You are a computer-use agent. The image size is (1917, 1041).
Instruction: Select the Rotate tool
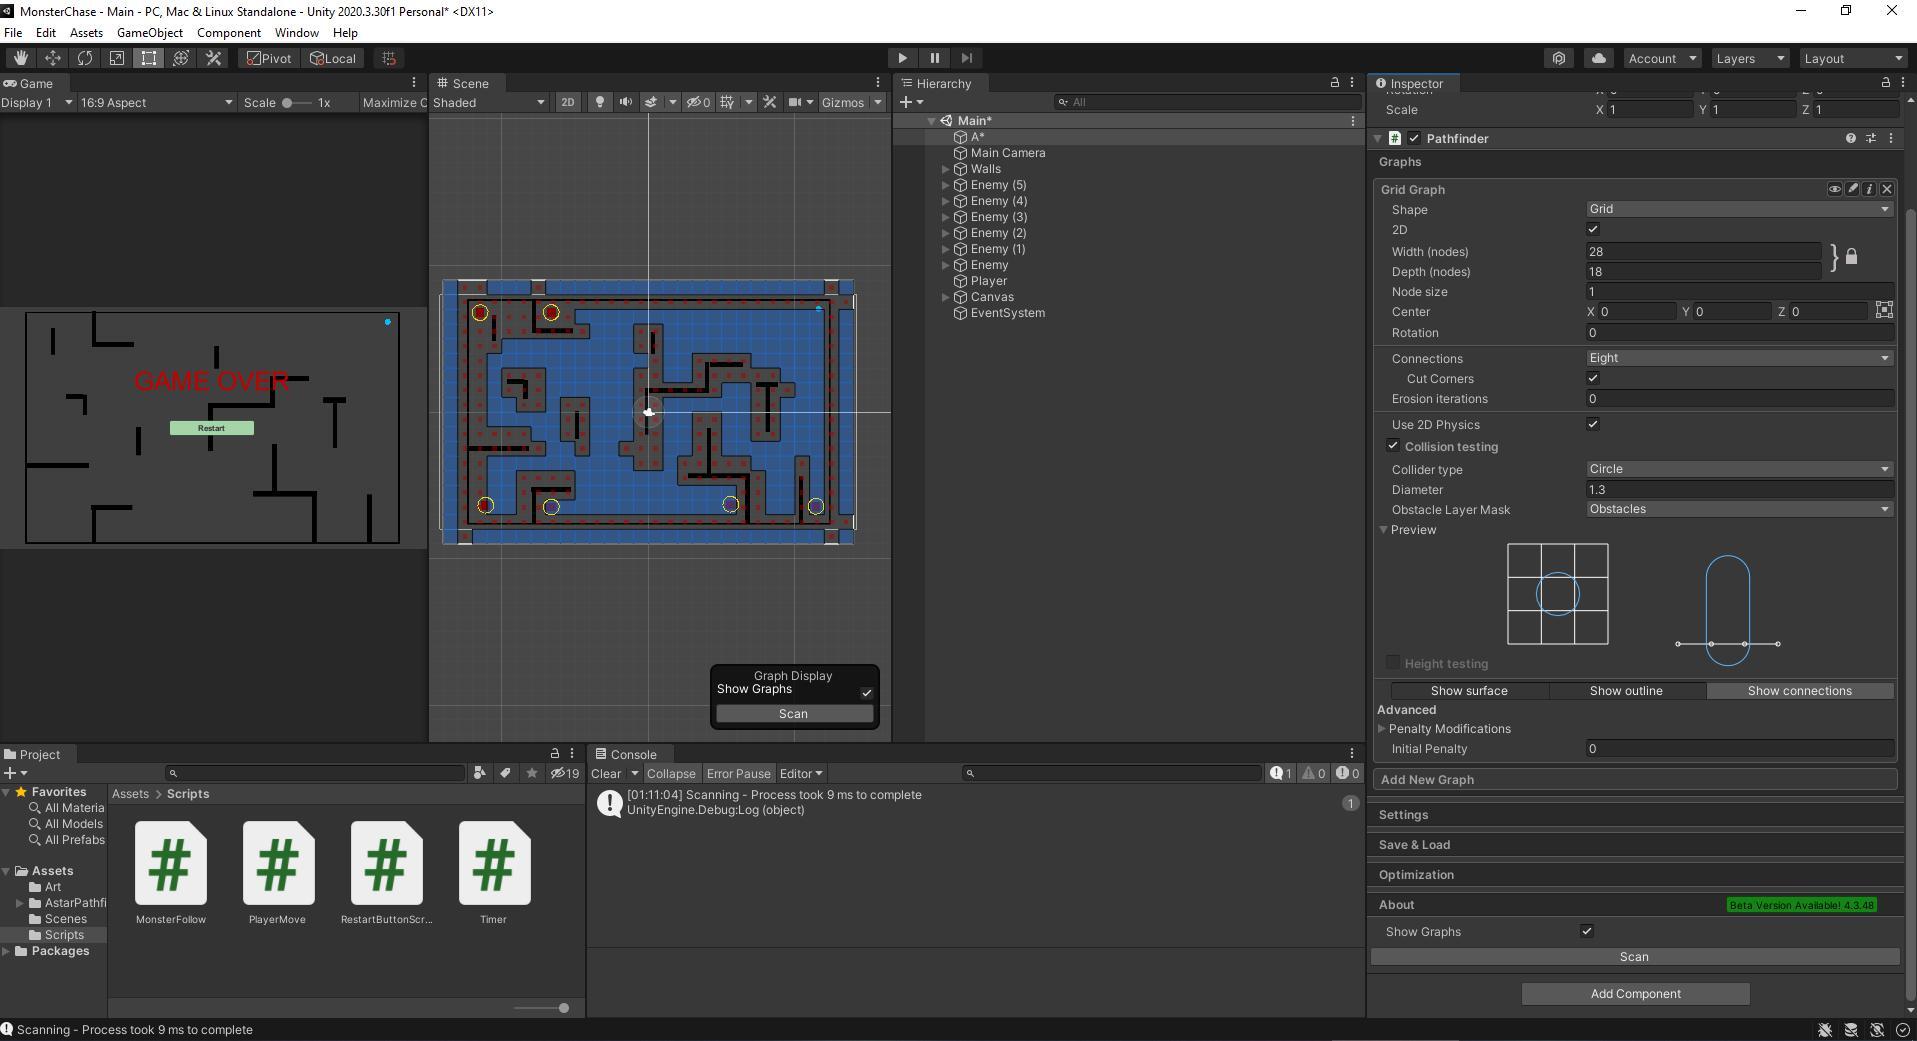pos(85,58)
